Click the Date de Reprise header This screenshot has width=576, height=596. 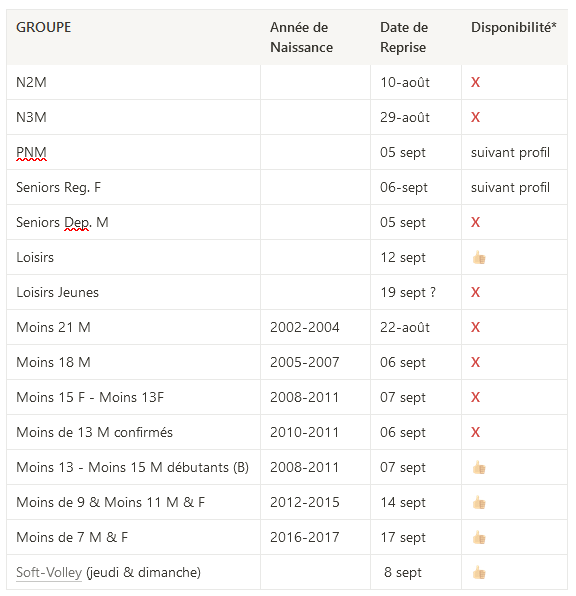point(404,37)
